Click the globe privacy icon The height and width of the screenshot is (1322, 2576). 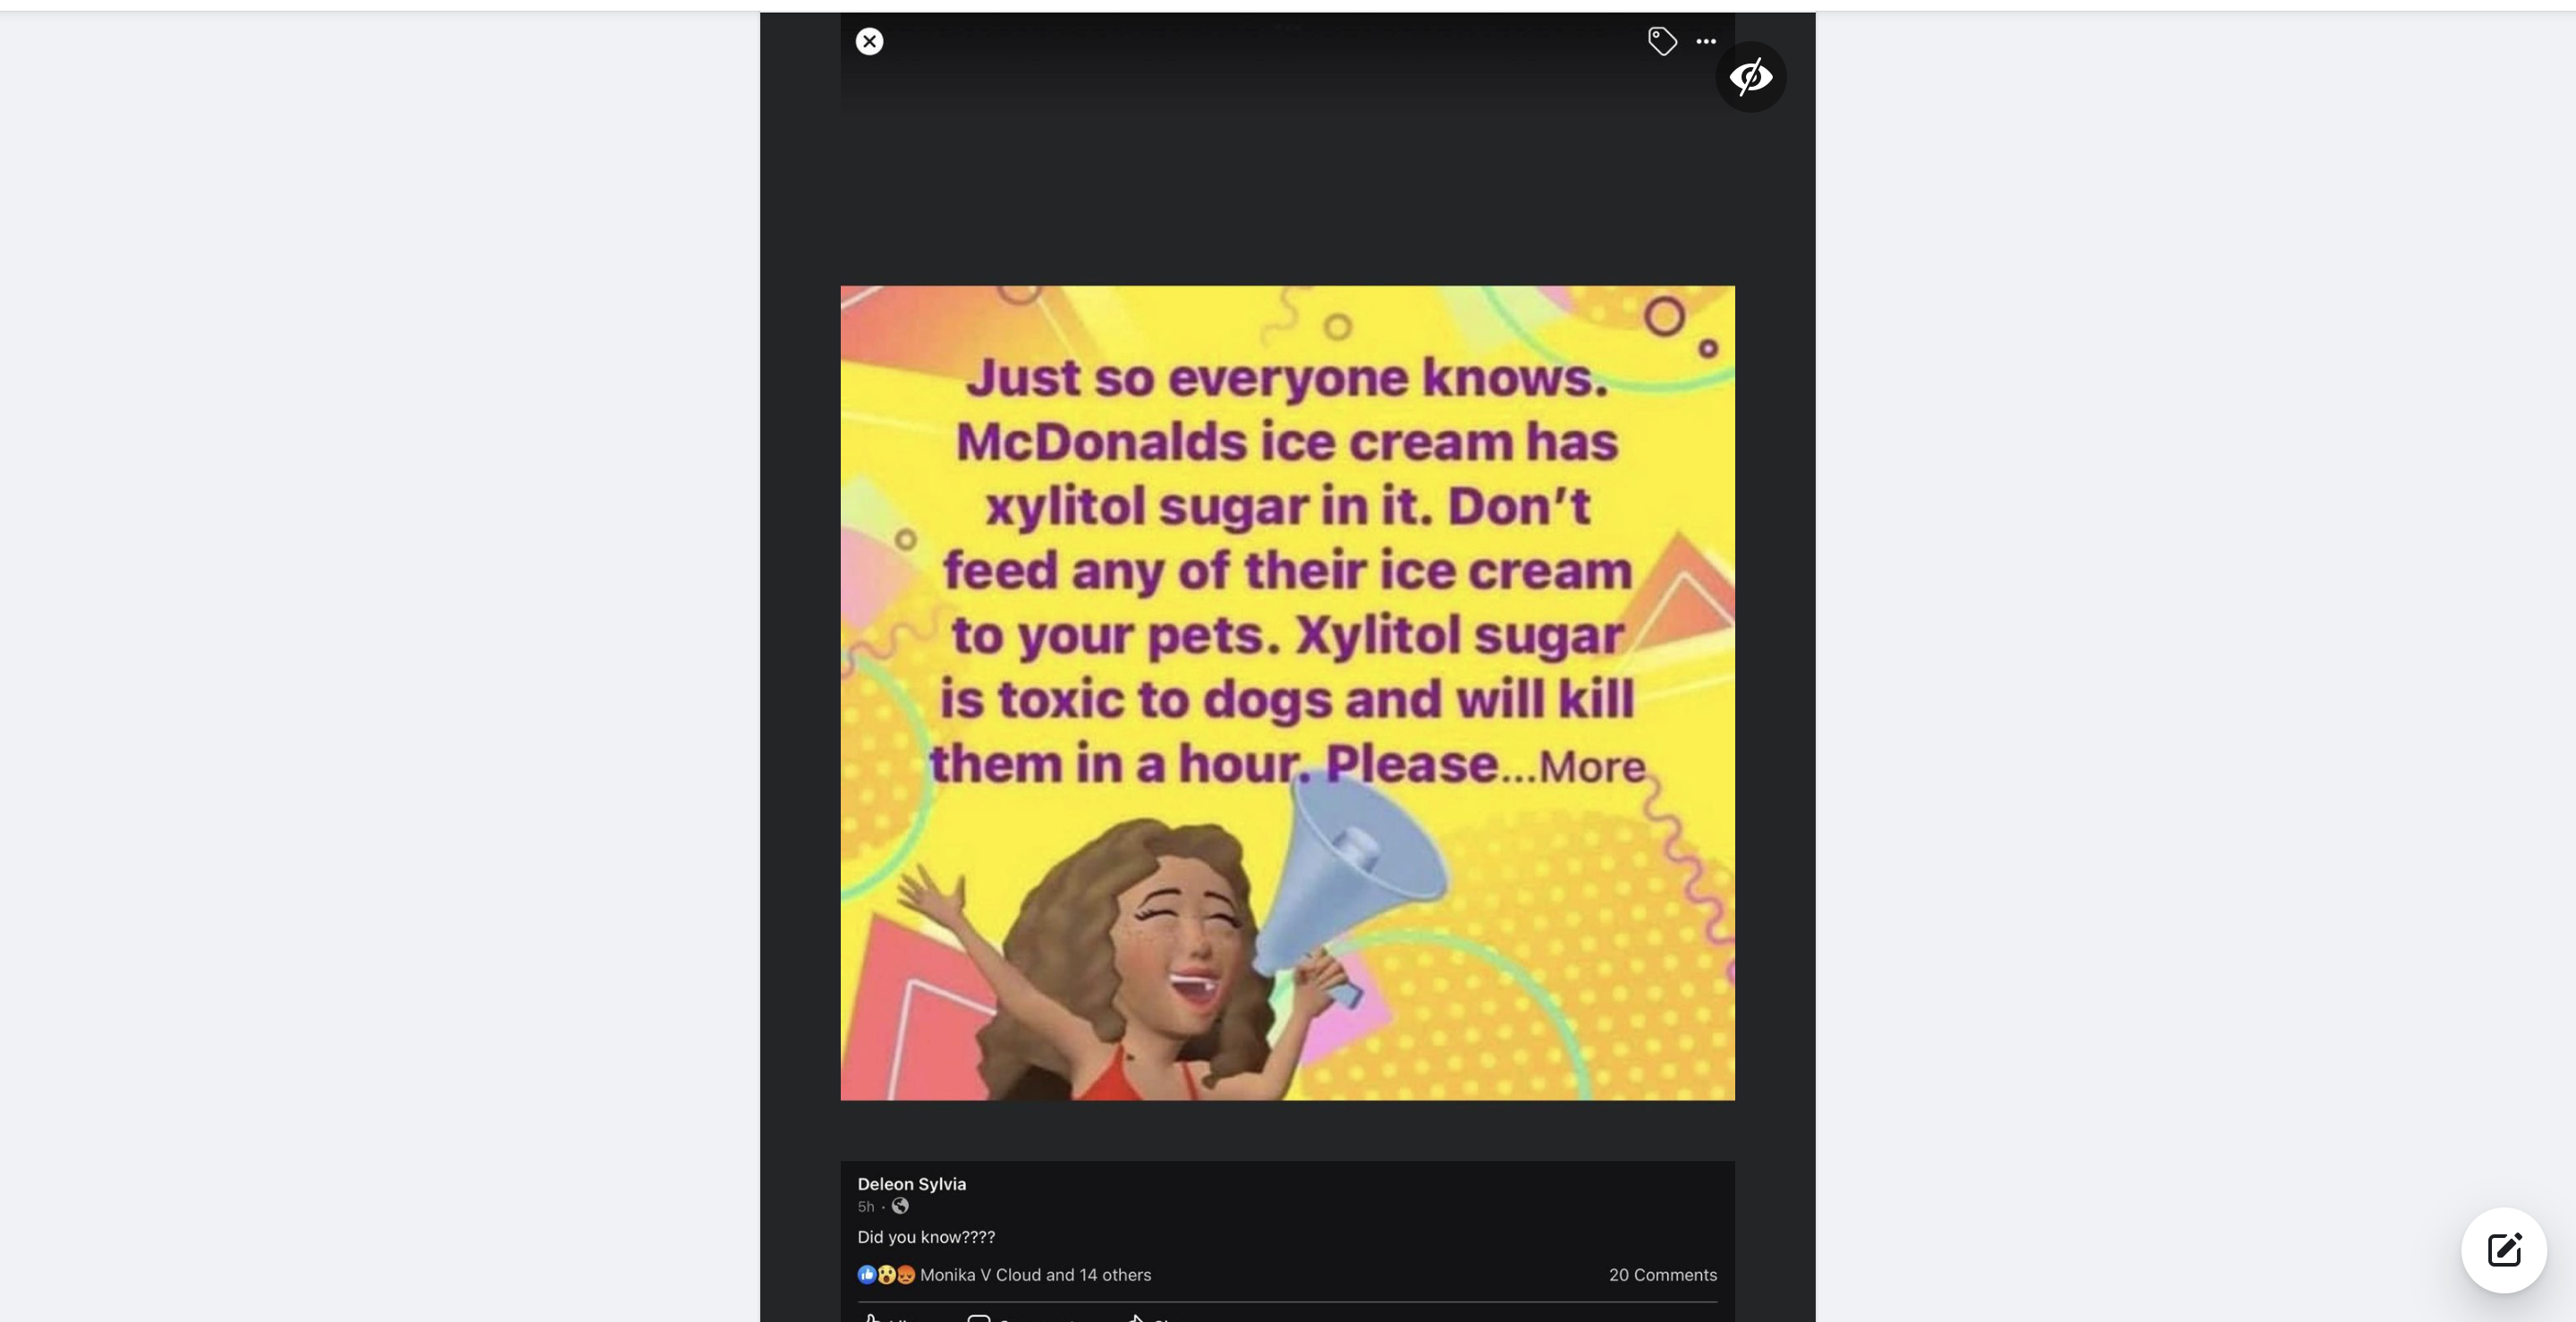[899, 1207]
